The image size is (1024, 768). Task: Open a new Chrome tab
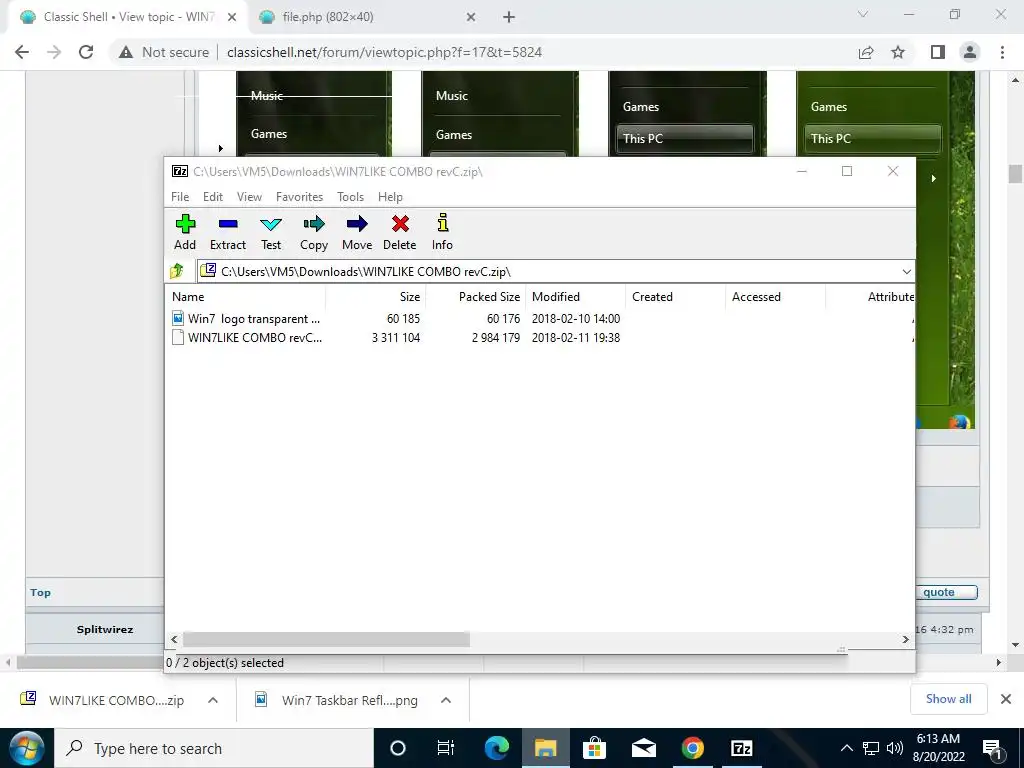pos(509,17)
